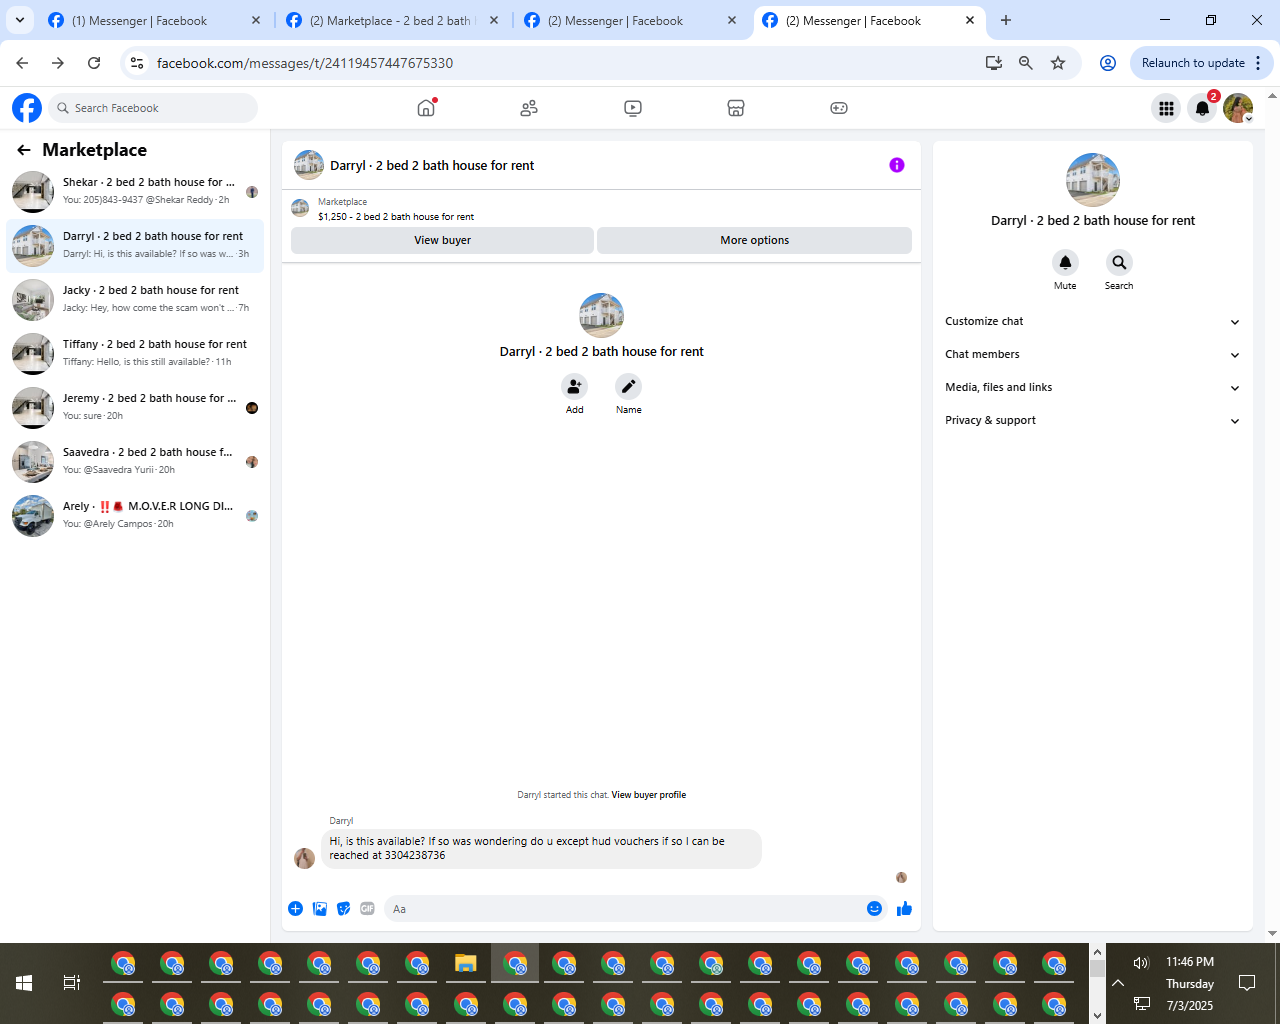
Task: Open the Windows notification center
Action: click(1247, 983)
